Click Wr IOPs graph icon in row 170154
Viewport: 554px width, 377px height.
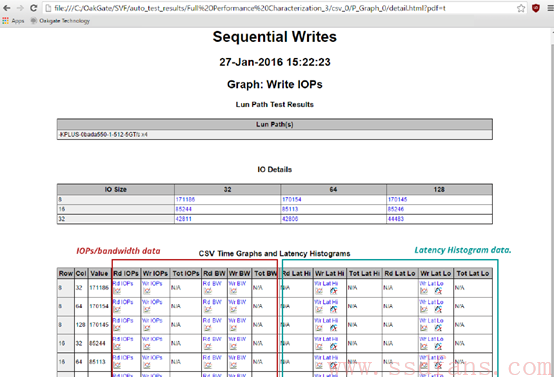pyautogui.click(x=147, y=309)
